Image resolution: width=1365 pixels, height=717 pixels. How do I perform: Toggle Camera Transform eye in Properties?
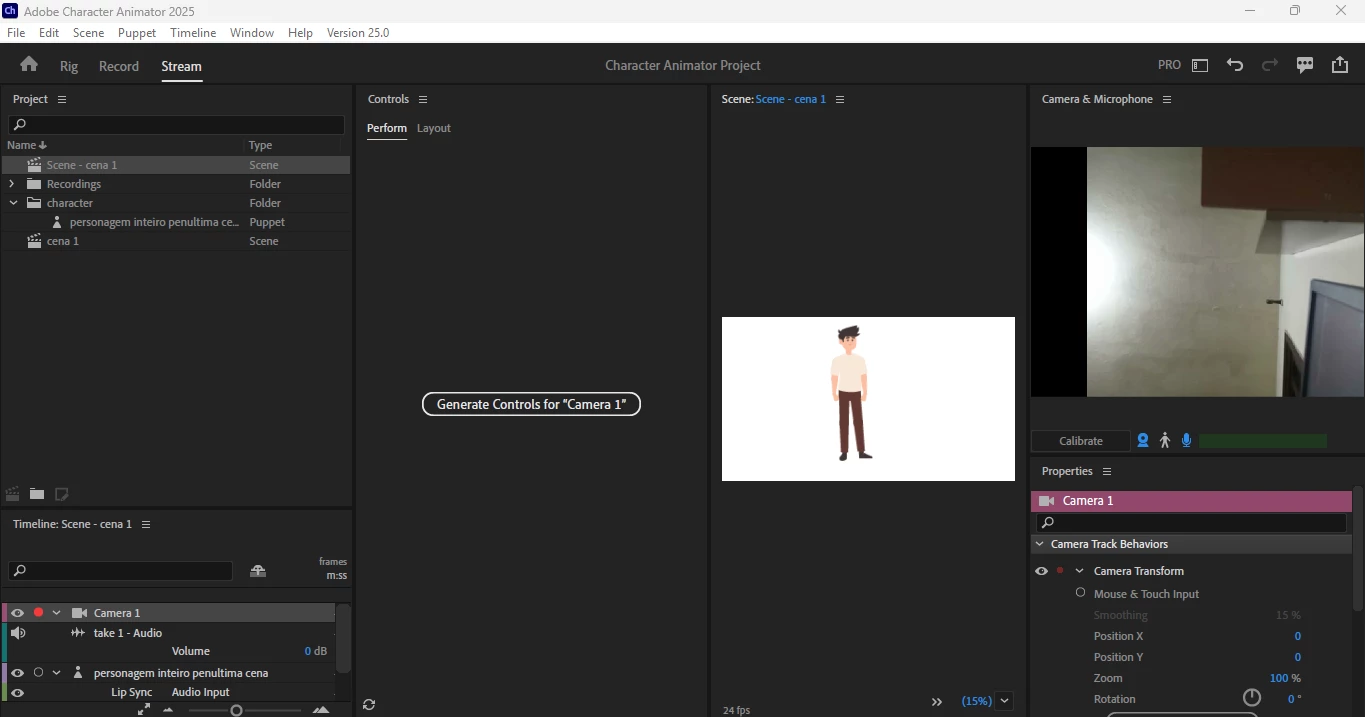(x=1041, y=571)
